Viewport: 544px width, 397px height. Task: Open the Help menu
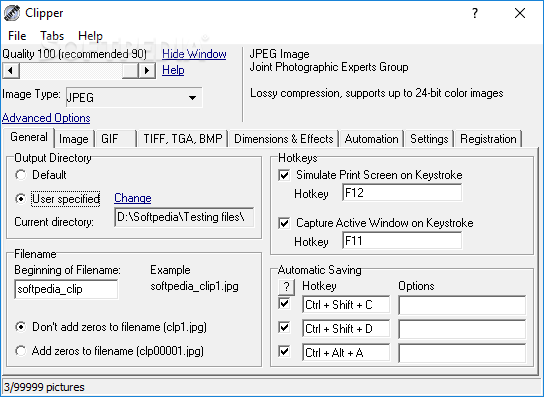coord(90,36)
